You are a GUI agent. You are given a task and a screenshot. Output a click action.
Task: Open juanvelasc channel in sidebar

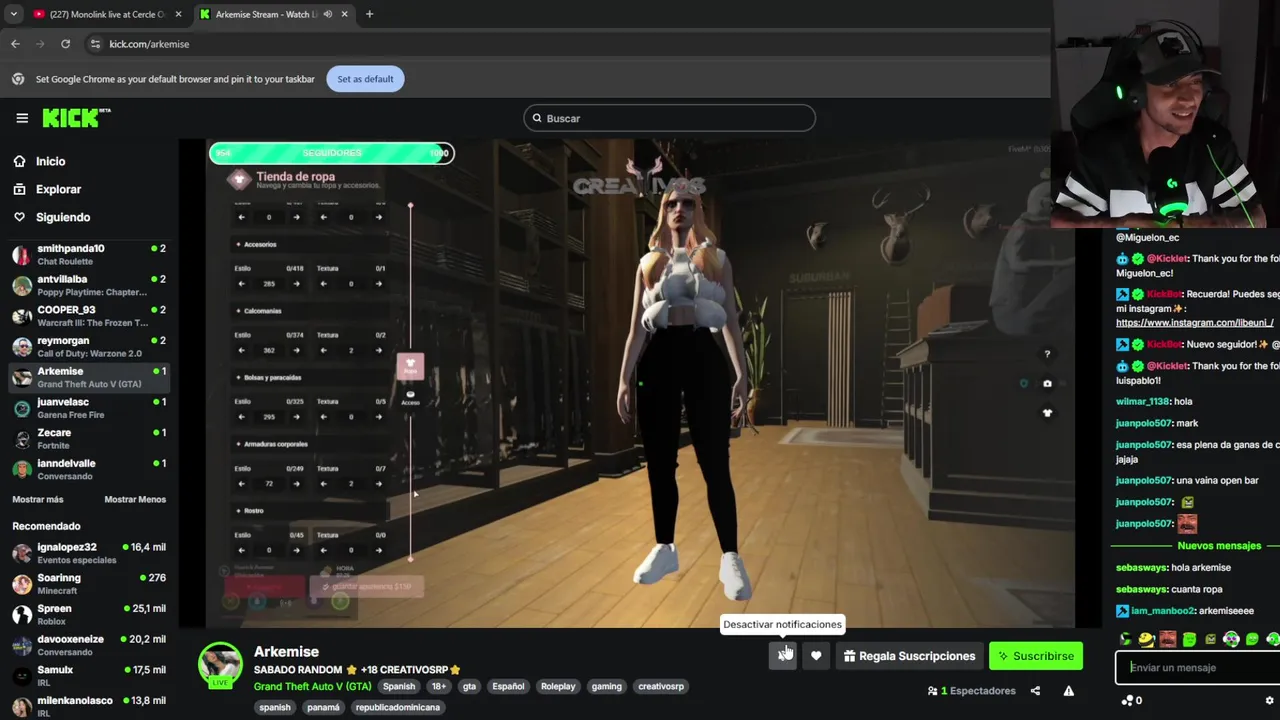tap(90, 408)
